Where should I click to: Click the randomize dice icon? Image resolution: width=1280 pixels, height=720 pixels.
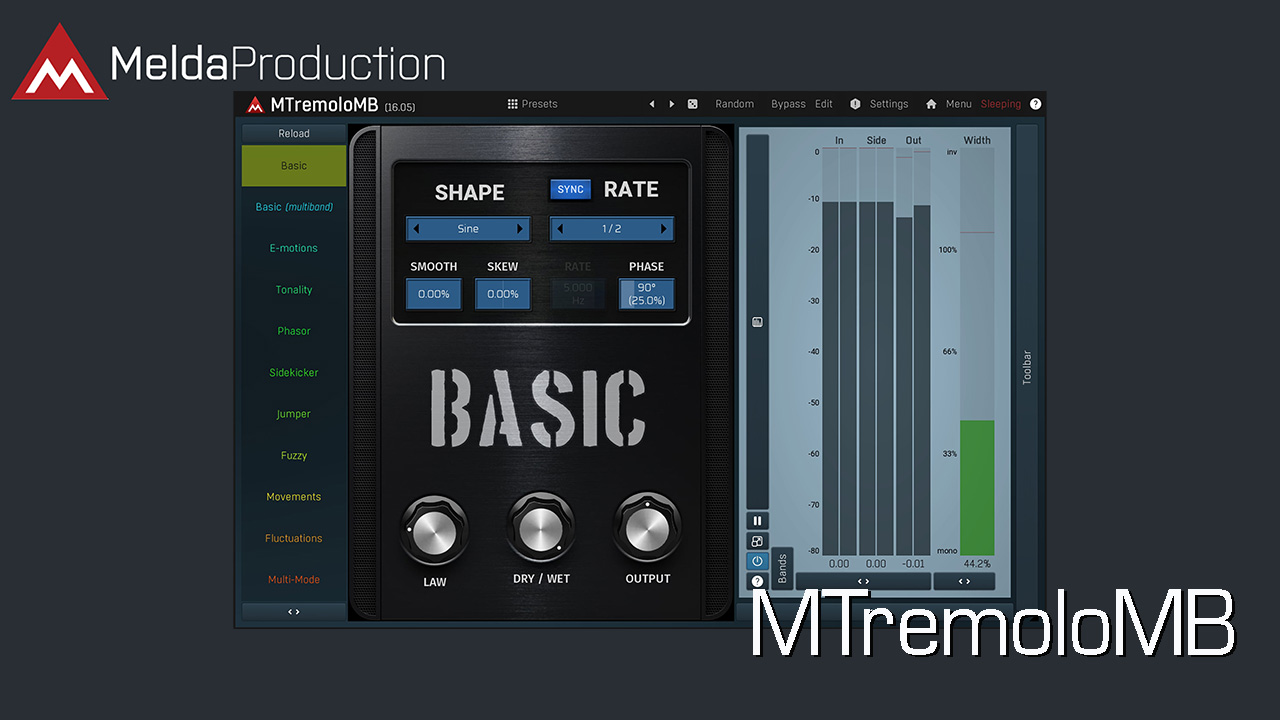692,104
